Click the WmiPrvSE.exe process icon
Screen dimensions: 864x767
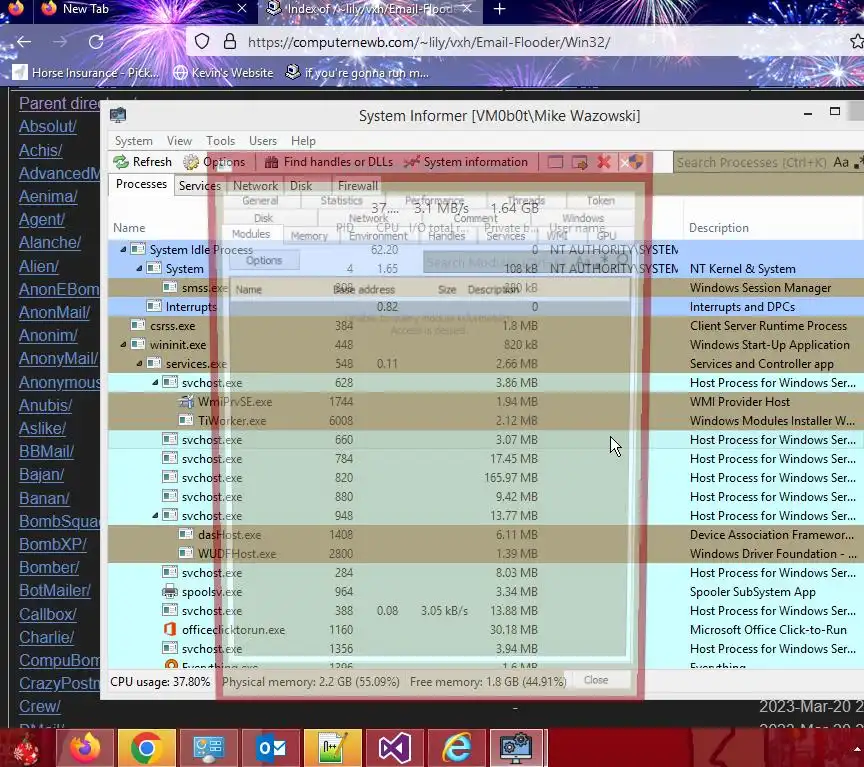tap(186, 402)
